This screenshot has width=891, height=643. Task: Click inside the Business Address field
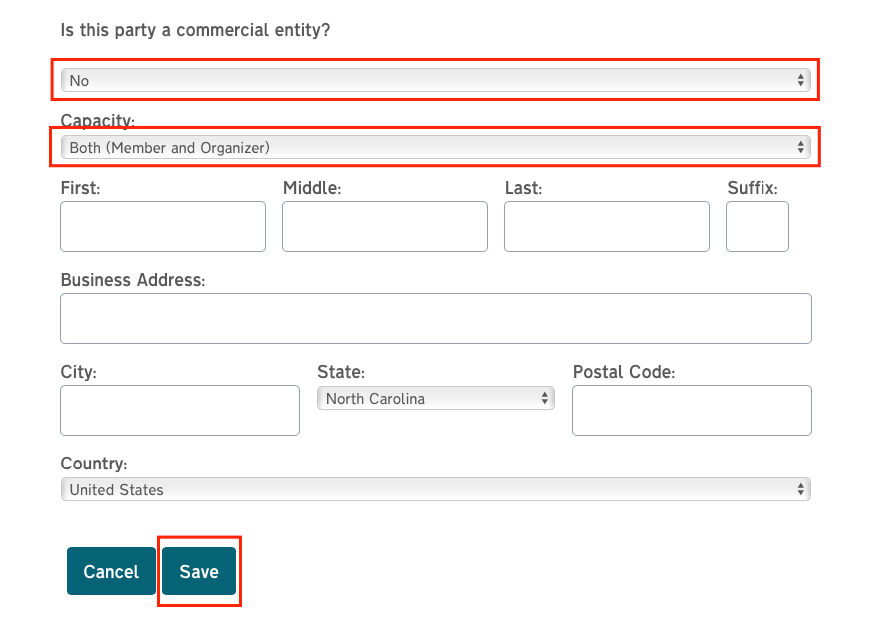[435, 318]
